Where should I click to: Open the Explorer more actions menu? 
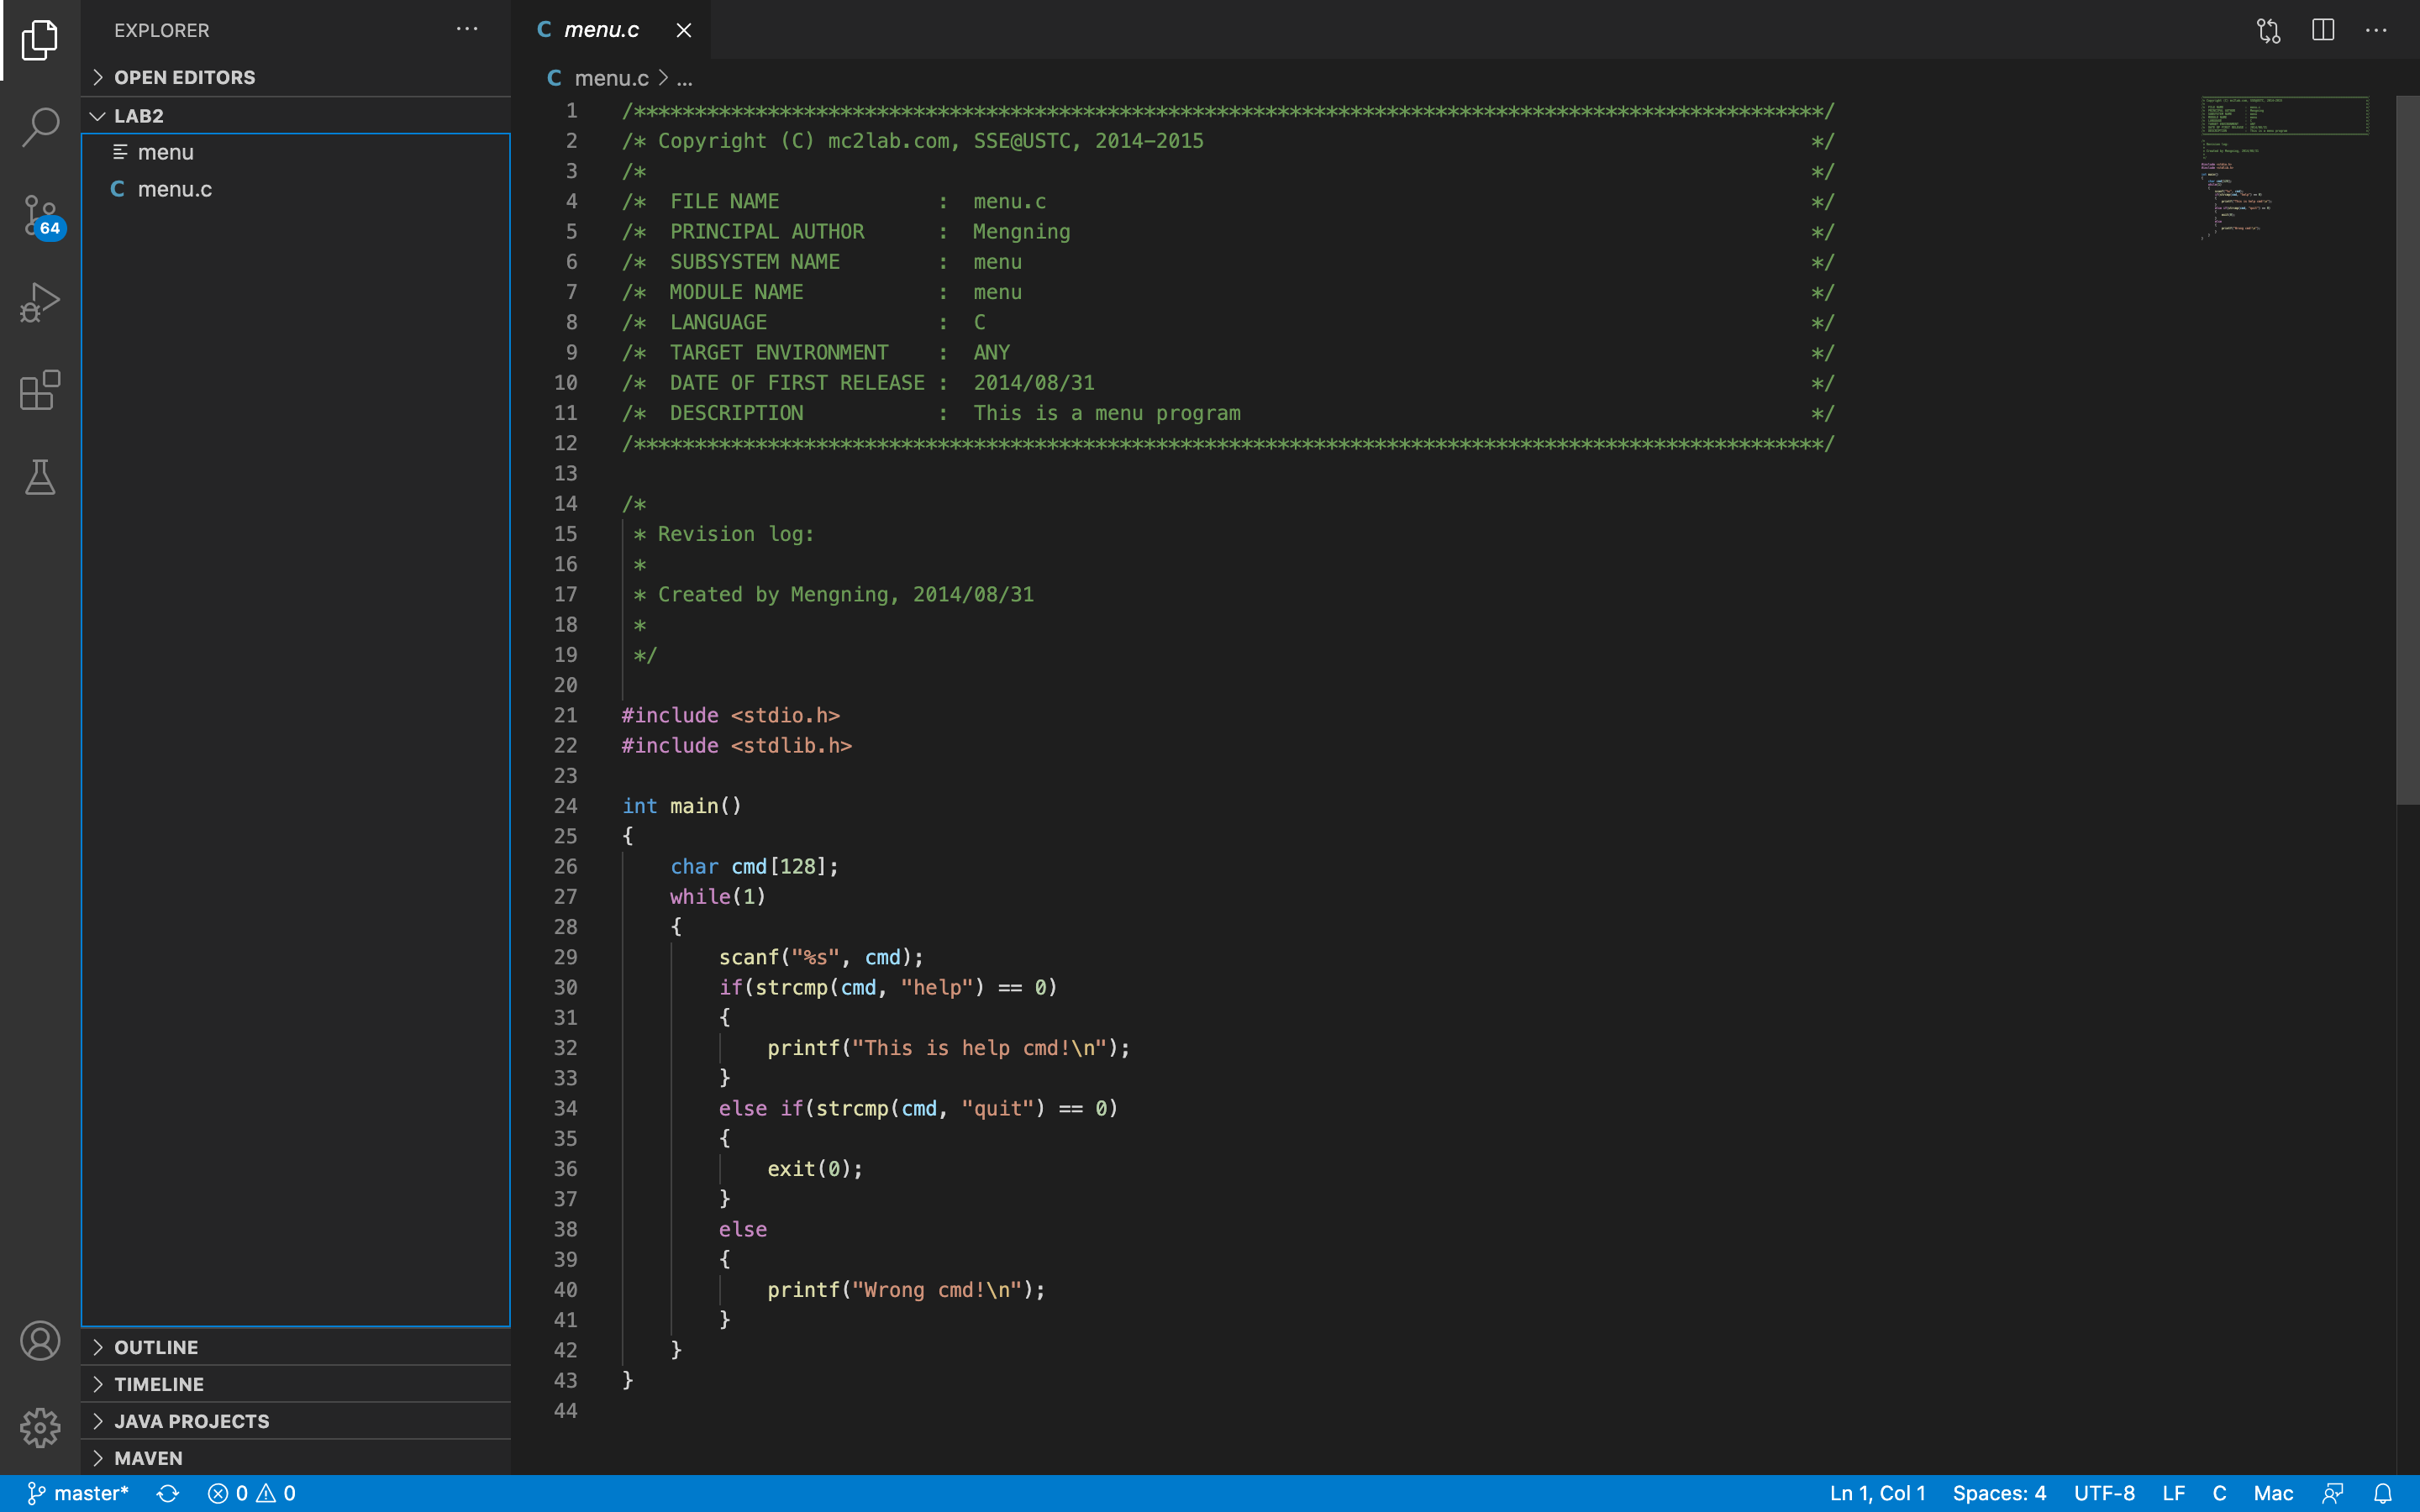pyautogui.click(x=467, y=30)
